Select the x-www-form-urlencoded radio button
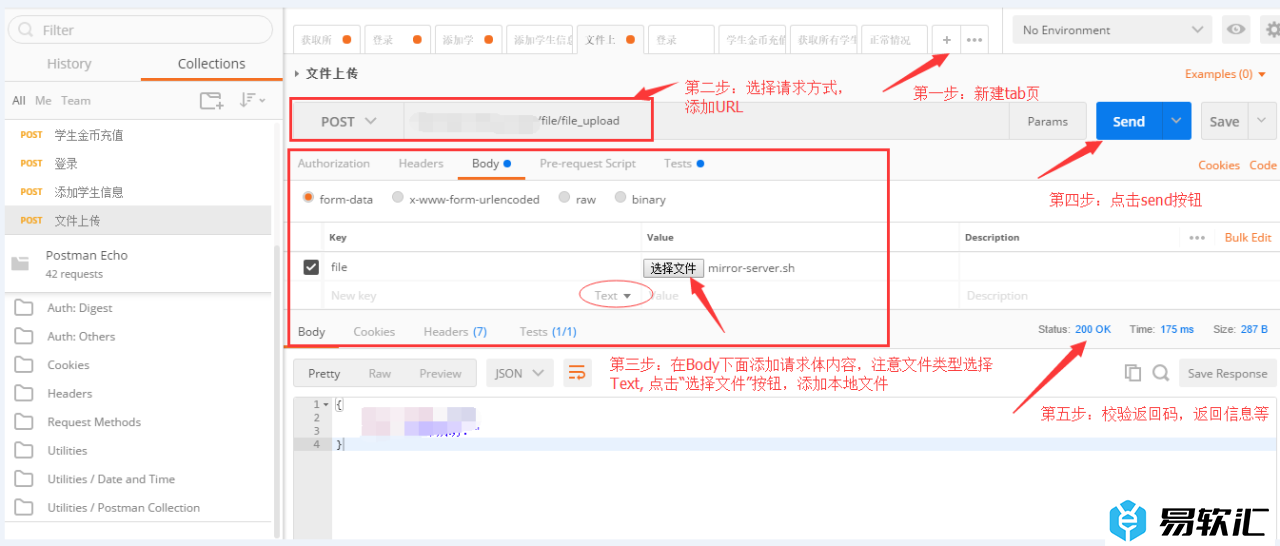The image size is (1280, 546). 398,198
